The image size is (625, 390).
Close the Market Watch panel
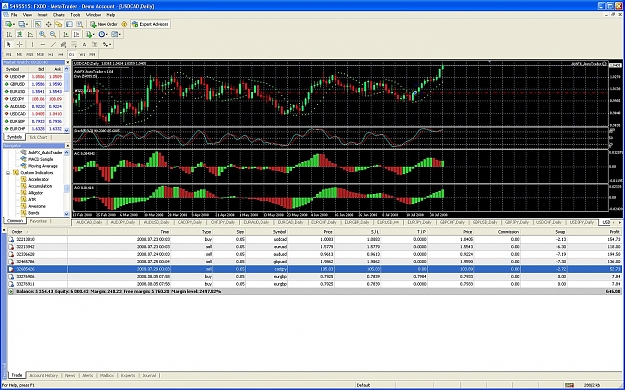click(67, 63)
